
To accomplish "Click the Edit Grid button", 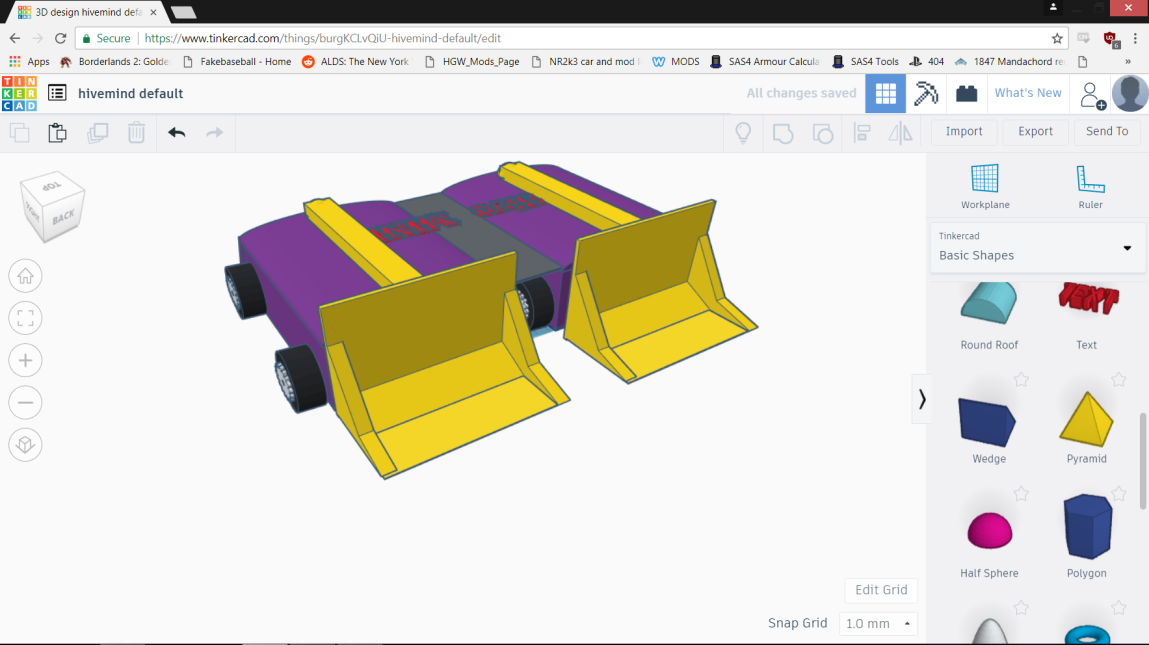I will (881, 590).
